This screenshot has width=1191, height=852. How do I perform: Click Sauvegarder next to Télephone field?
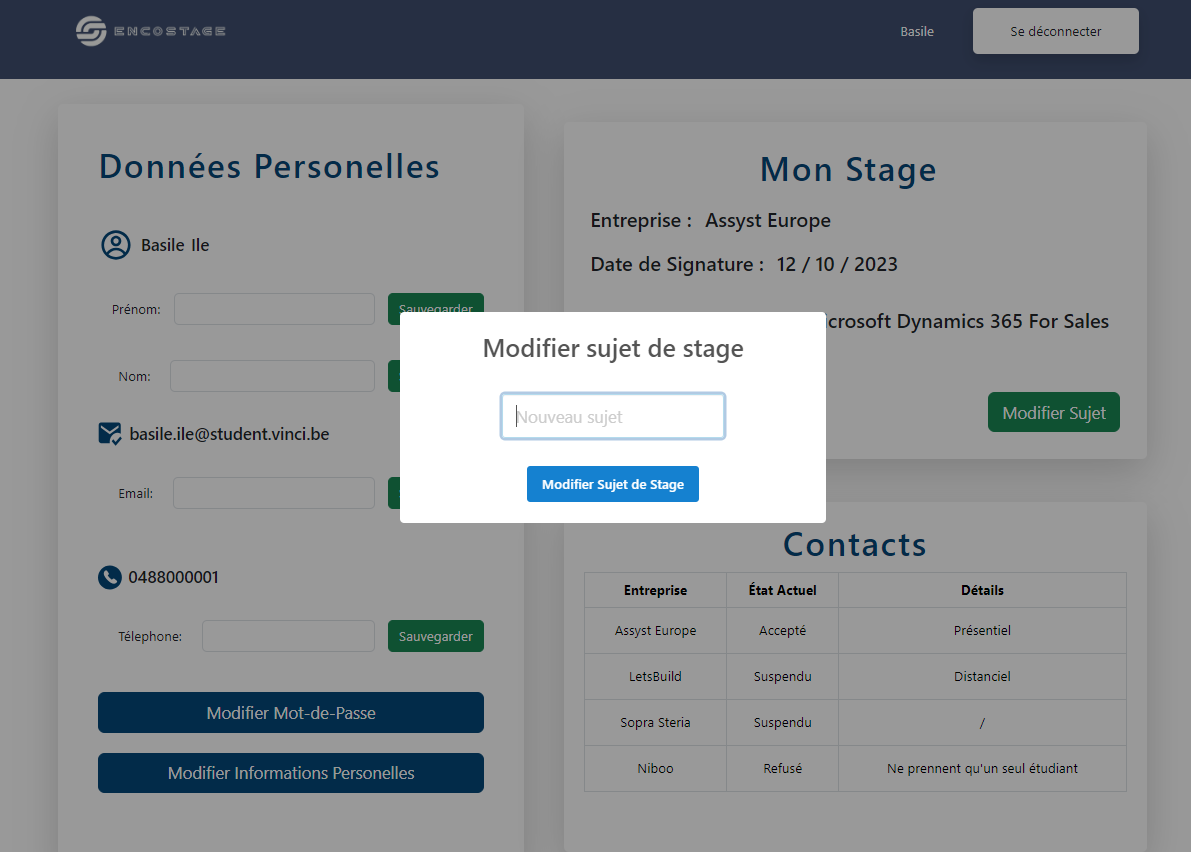point(435,636)
